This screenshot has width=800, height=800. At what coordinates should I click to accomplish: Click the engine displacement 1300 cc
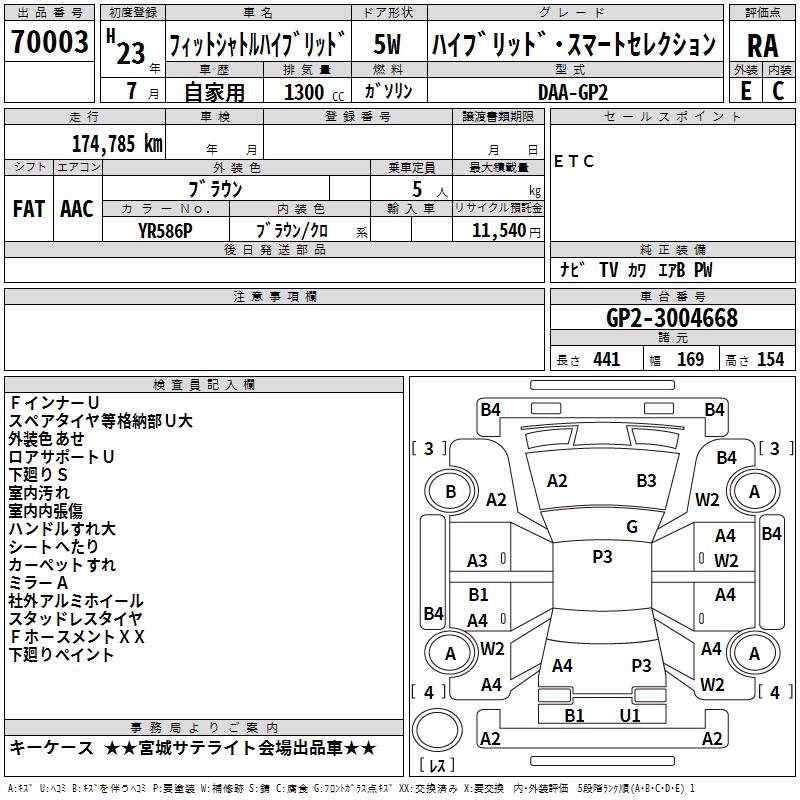[303, 92]
